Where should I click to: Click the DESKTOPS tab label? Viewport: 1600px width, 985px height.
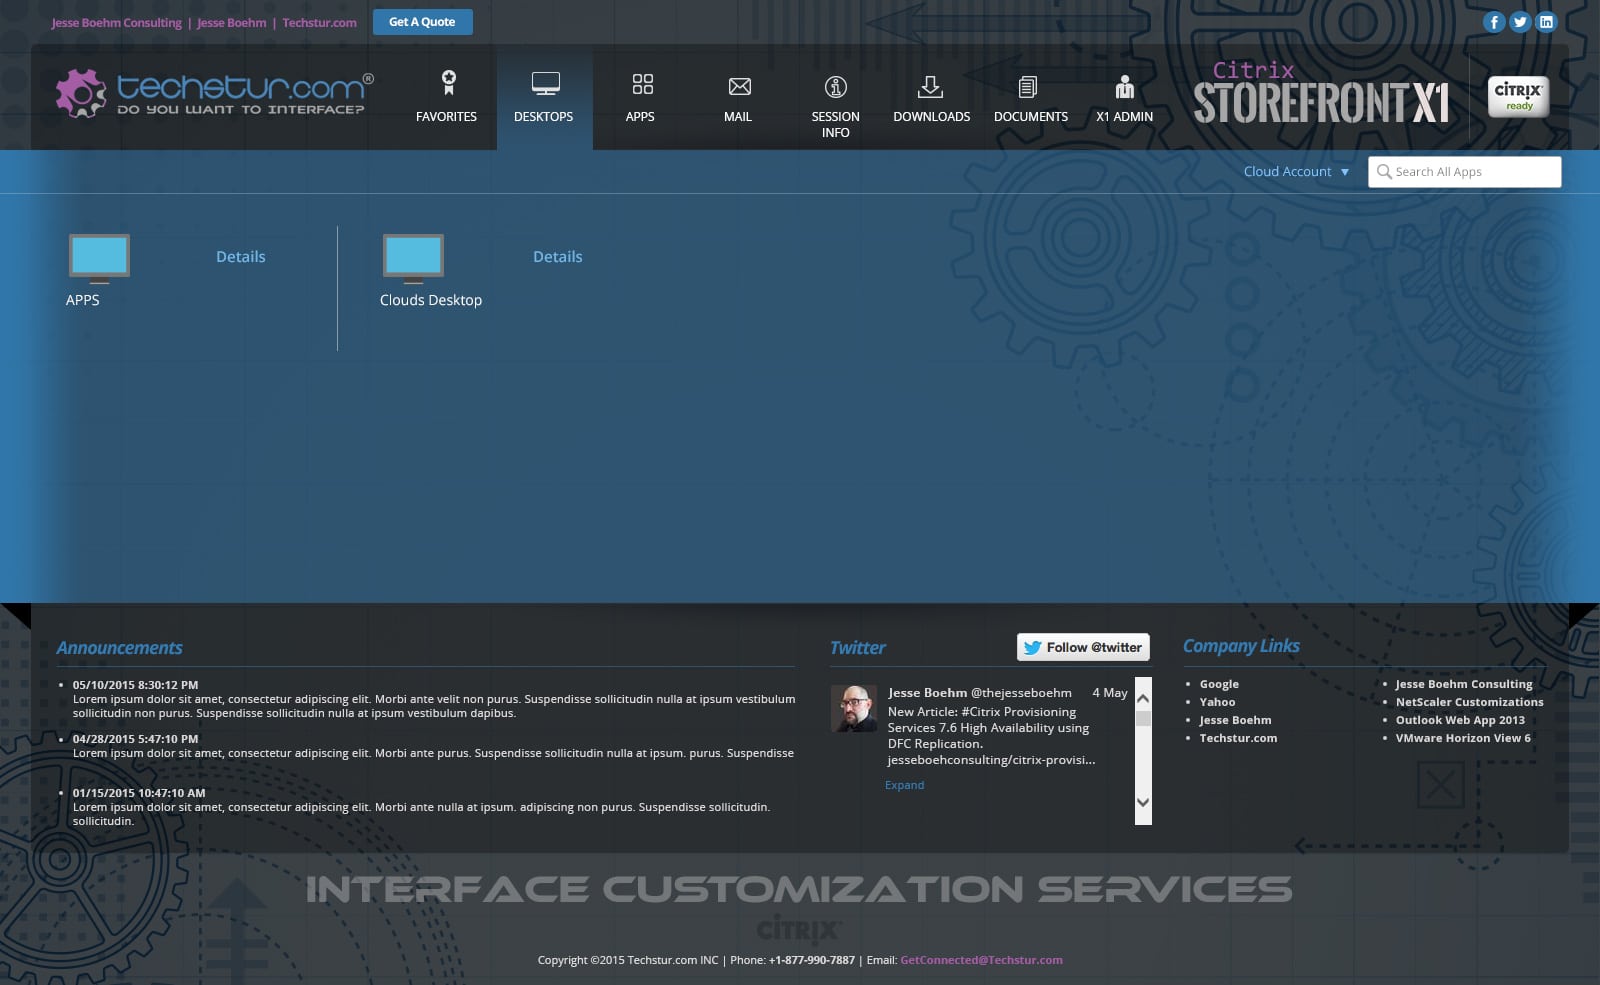pyautogui.click(x=543, y=117)
